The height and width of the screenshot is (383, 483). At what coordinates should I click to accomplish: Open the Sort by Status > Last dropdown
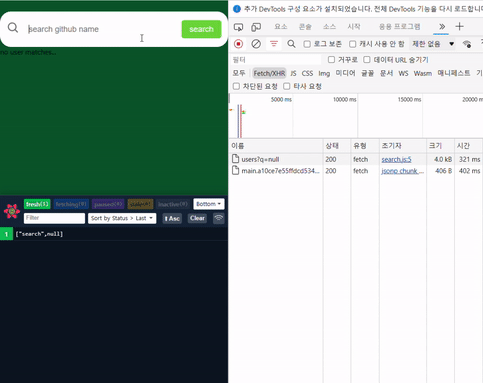(122, 218)
